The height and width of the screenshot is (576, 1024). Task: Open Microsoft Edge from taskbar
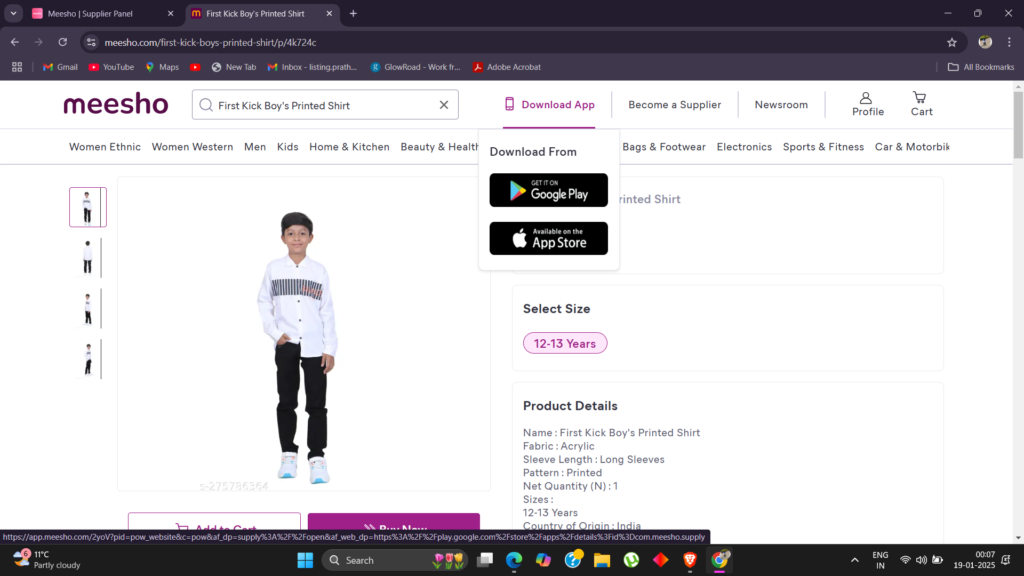coord(514,560)
